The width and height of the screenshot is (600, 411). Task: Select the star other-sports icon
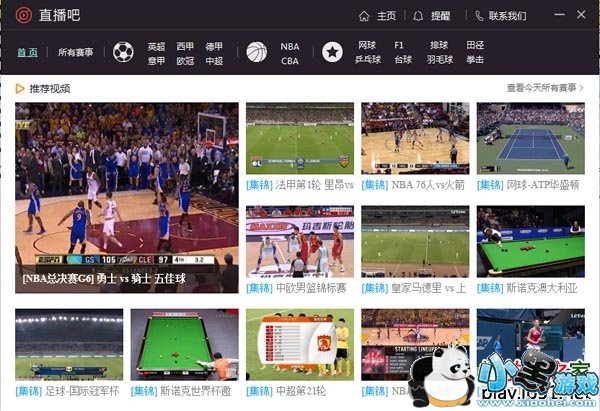point(332,52)
